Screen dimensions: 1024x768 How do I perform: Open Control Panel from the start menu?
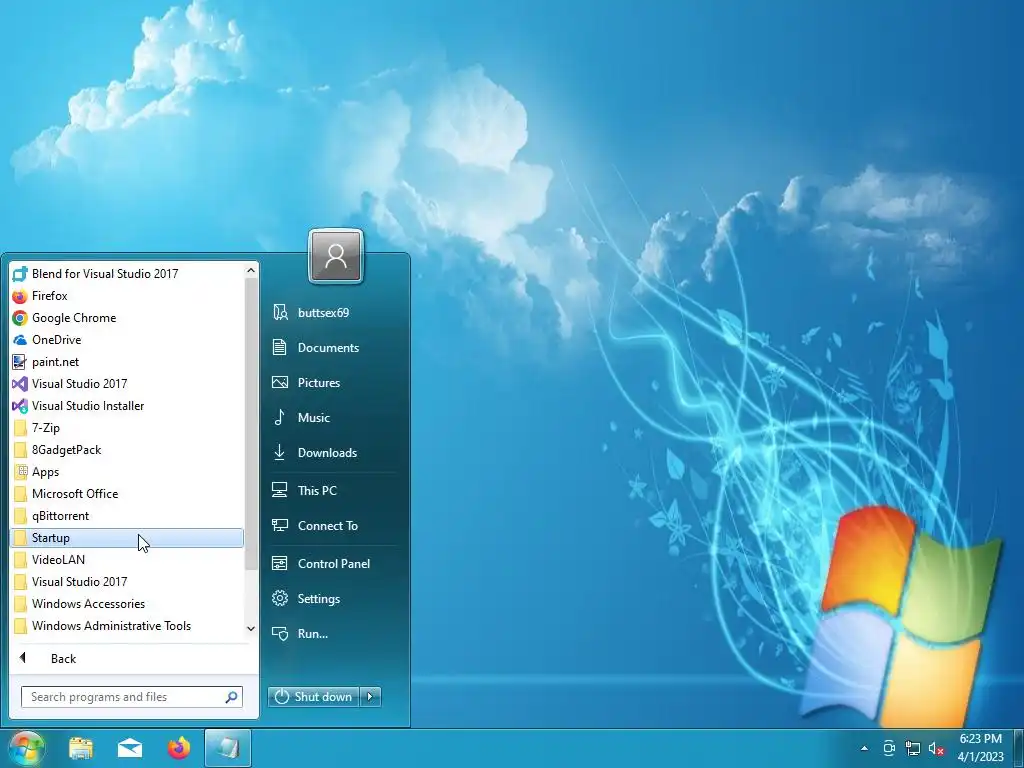pyautogui.click(x=334, y=564)
